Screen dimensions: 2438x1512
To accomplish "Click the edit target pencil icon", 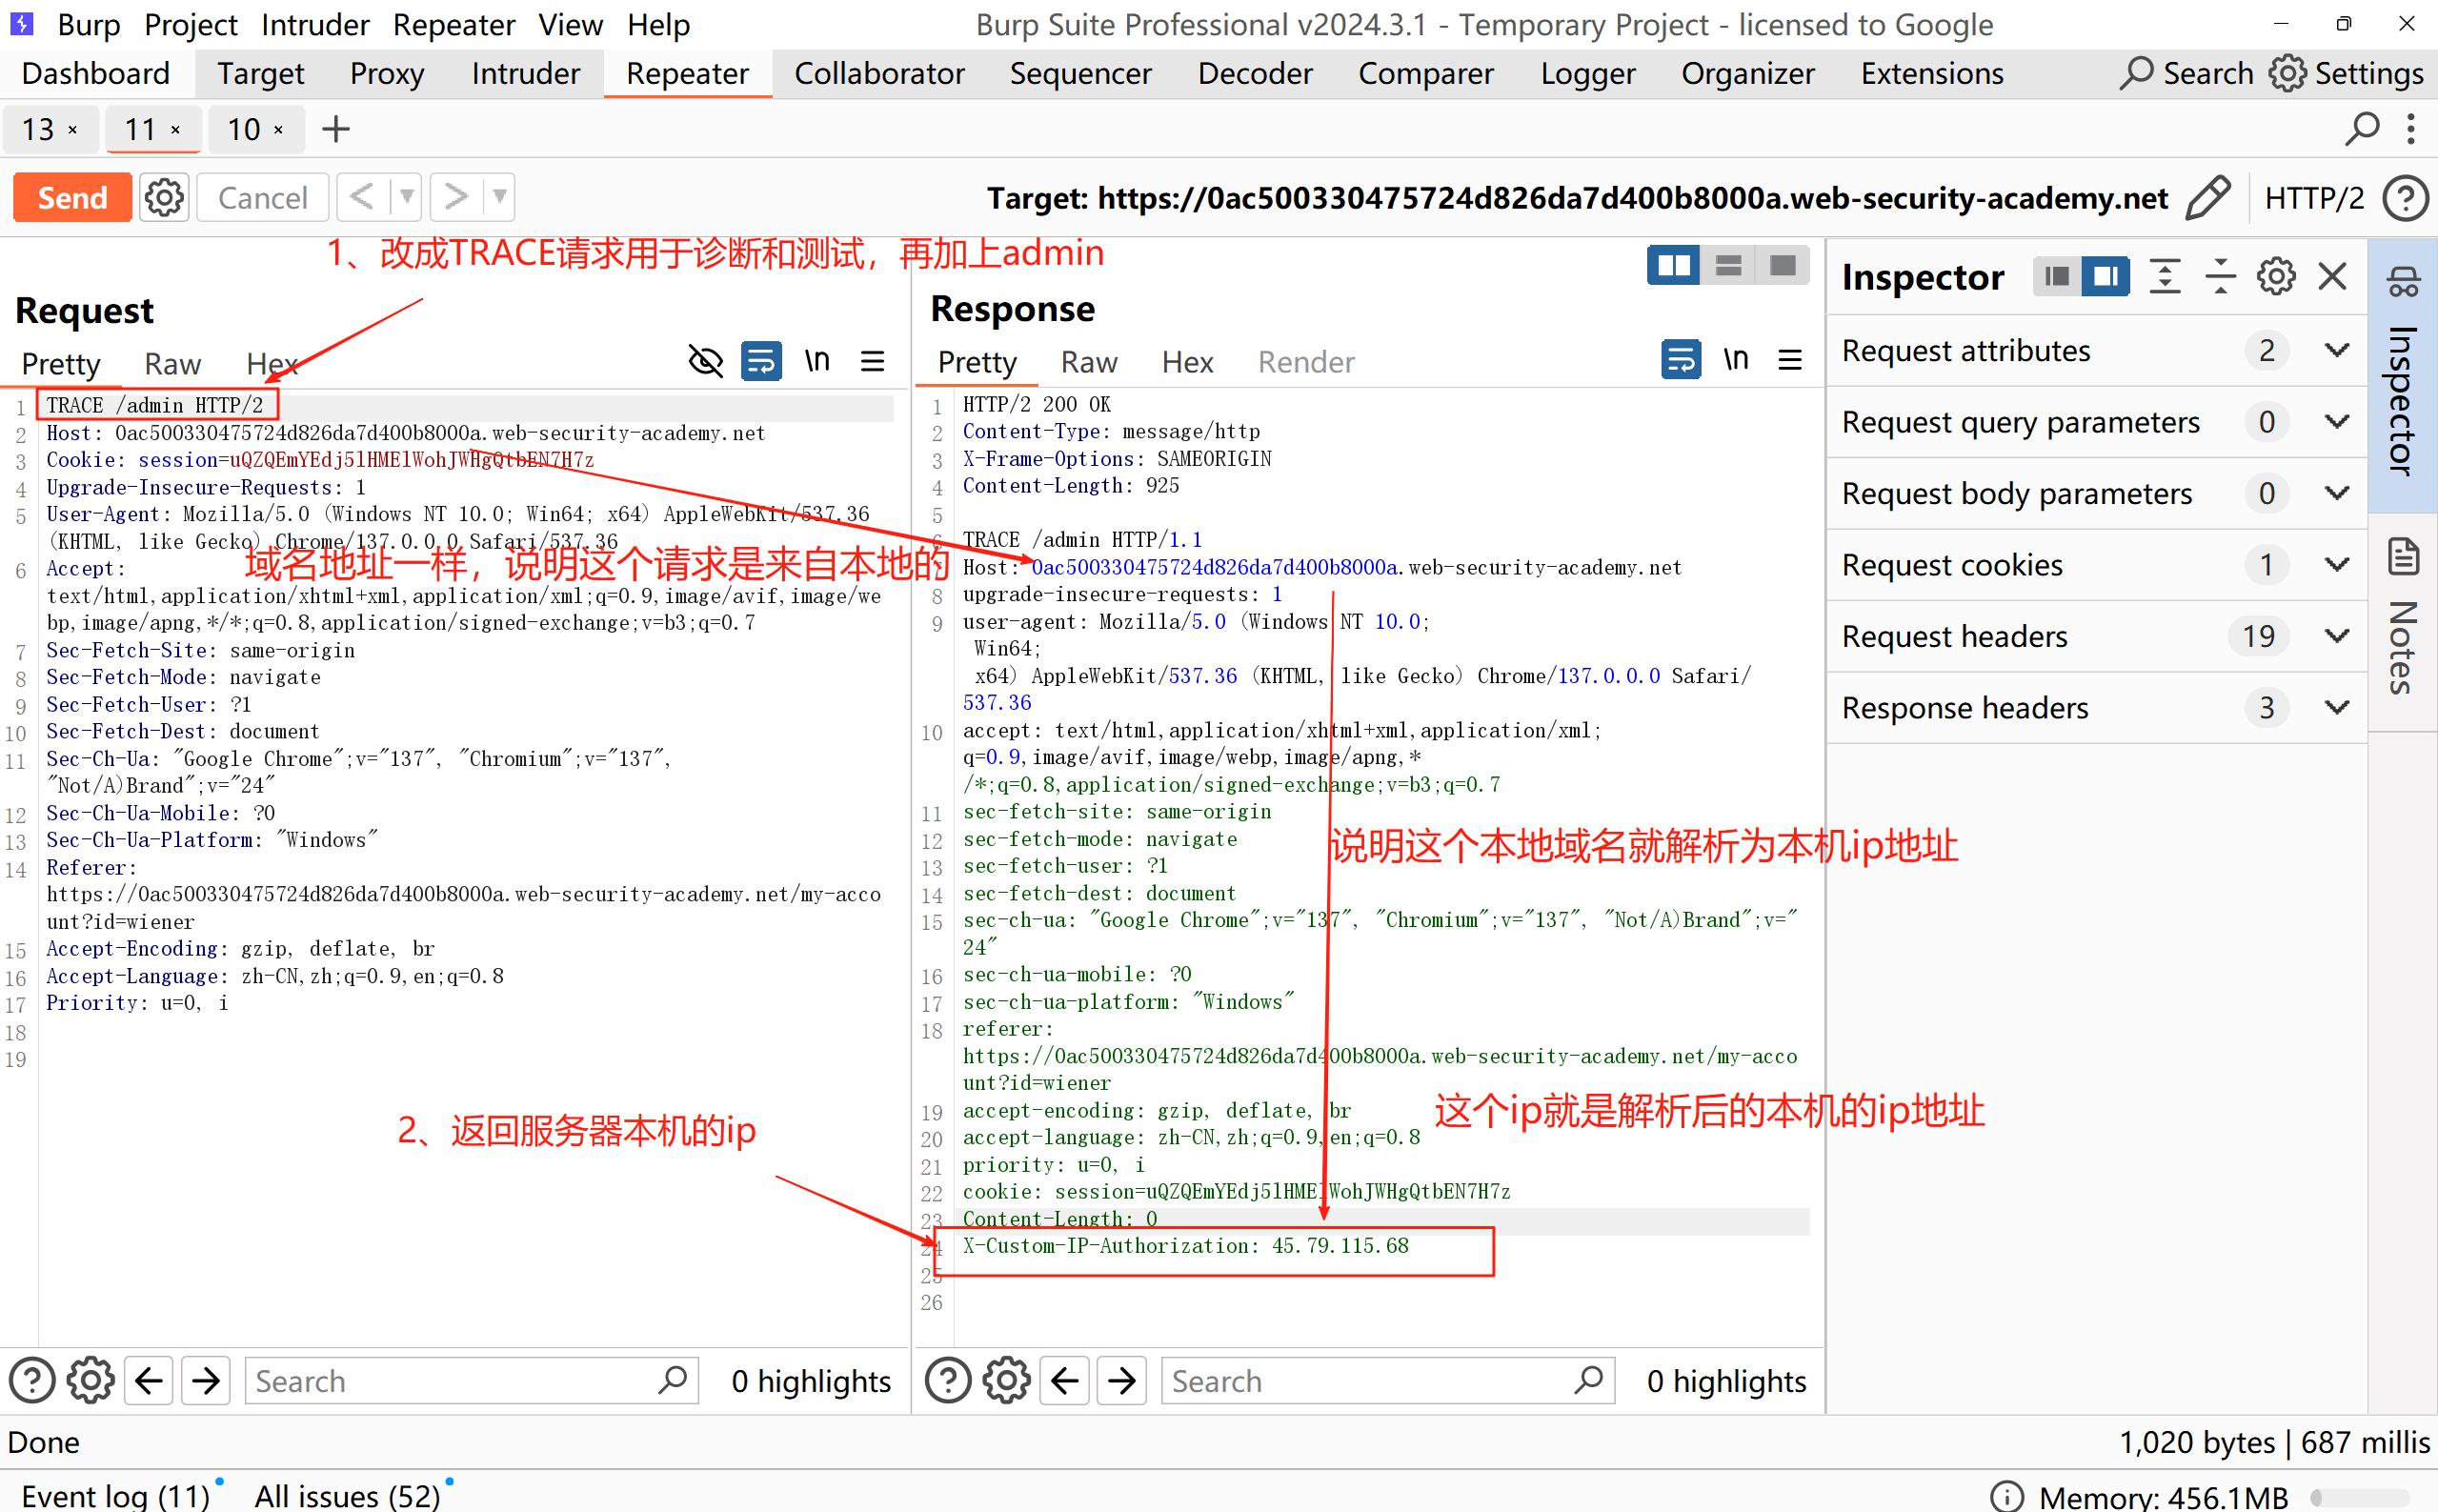I will tap(2208, 197).
